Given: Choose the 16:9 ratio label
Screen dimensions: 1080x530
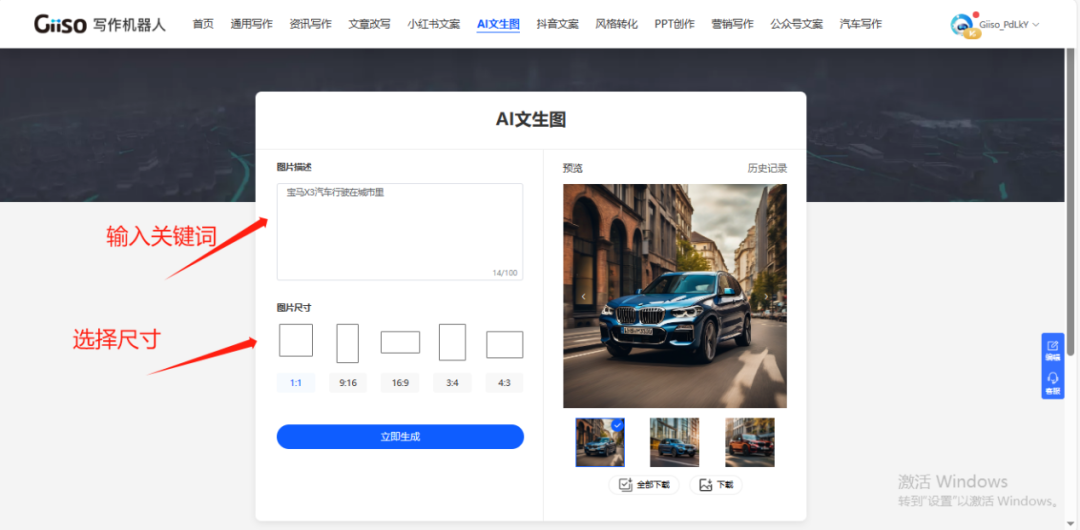Looking at the screenshot, I should (x=400, y=383).
